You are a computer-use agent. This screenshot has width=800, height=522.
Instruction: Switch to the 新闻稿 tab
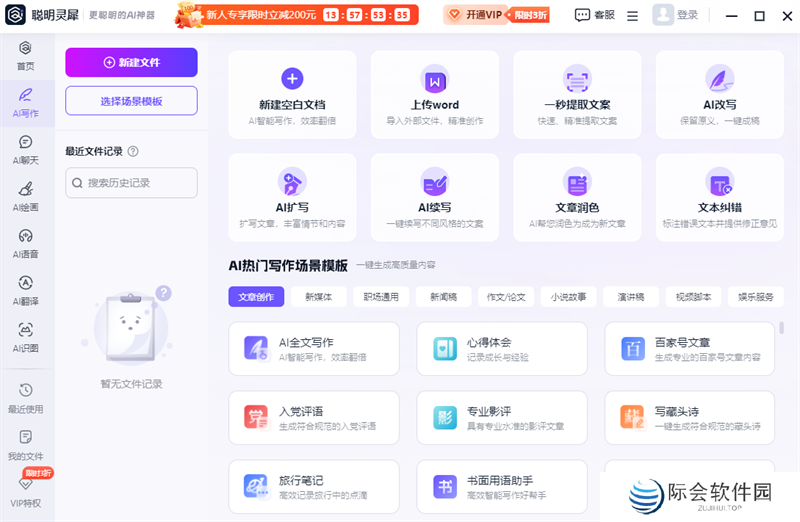pyautogui.click(x=443, y=296)
